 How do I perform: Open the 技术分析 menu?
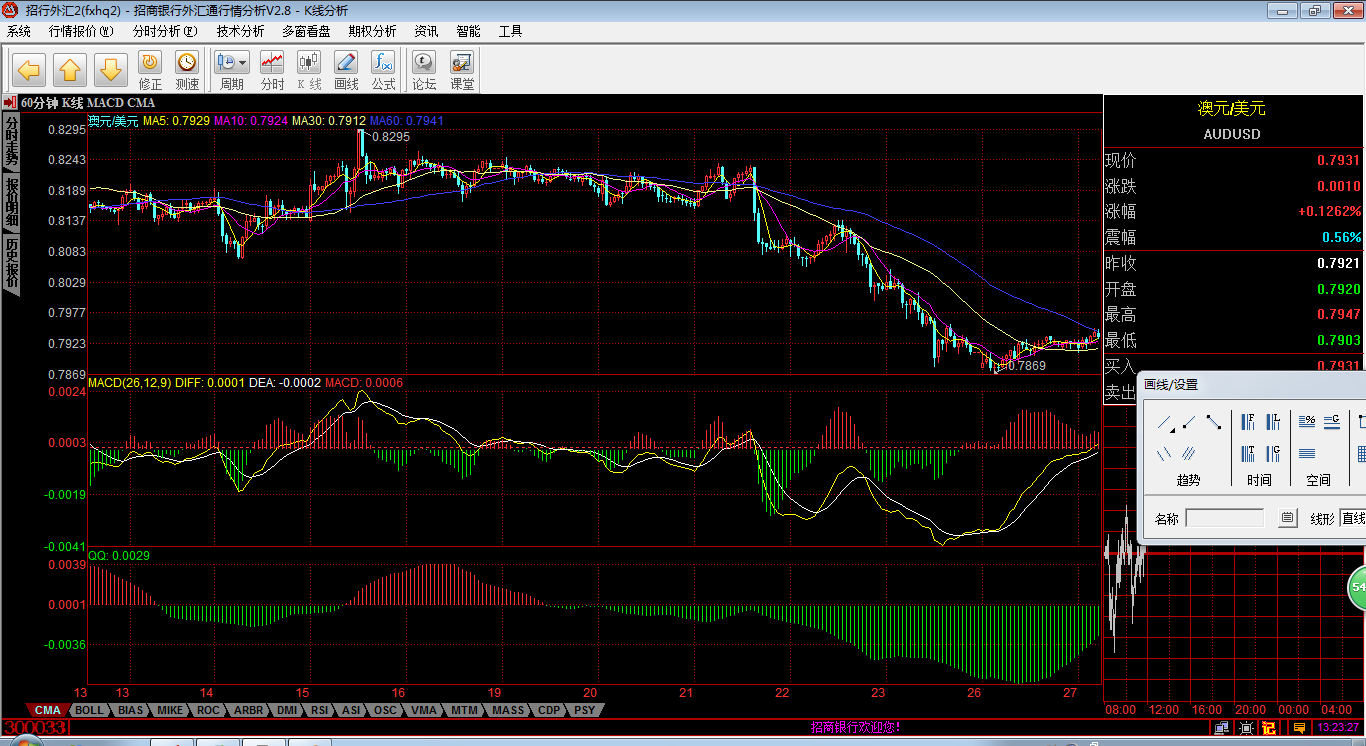(241, 31)
